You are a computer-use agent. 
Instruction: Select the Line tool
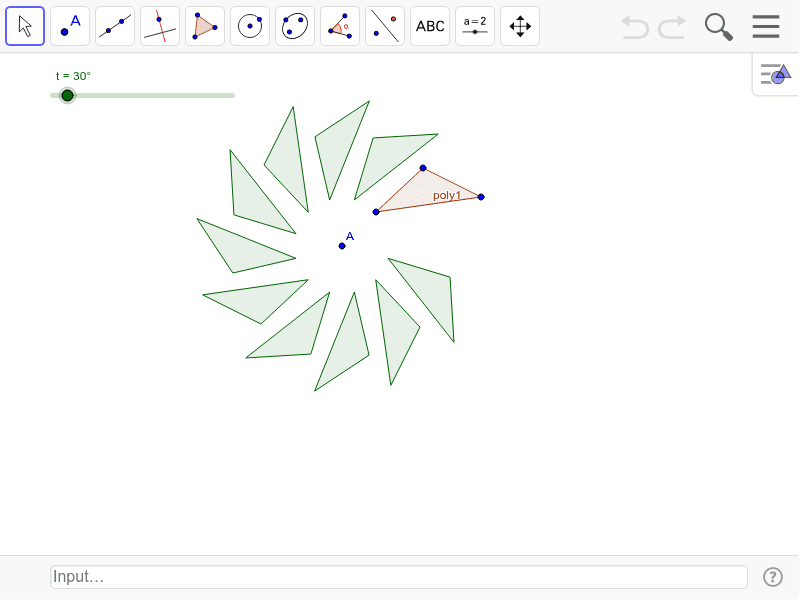tap(115, 26)
